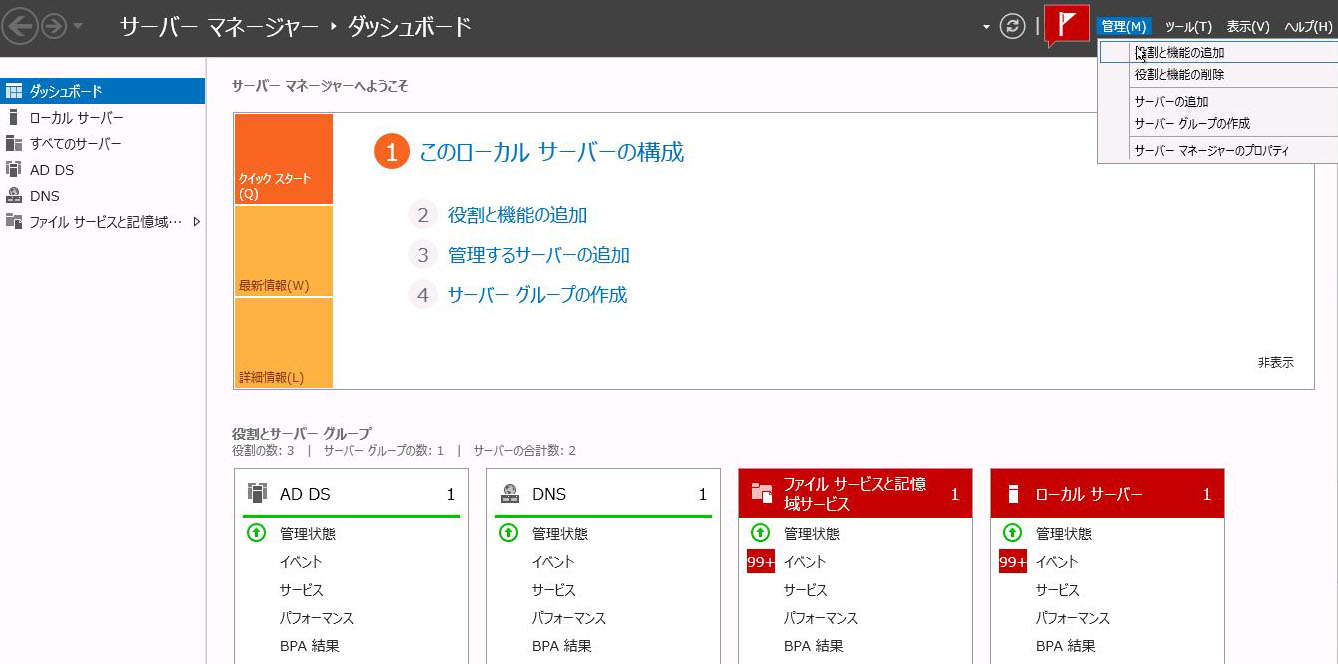Open サービス in the DNS tile
The height and width of the screenshot is (664, 1338).
tap(554, 590)
